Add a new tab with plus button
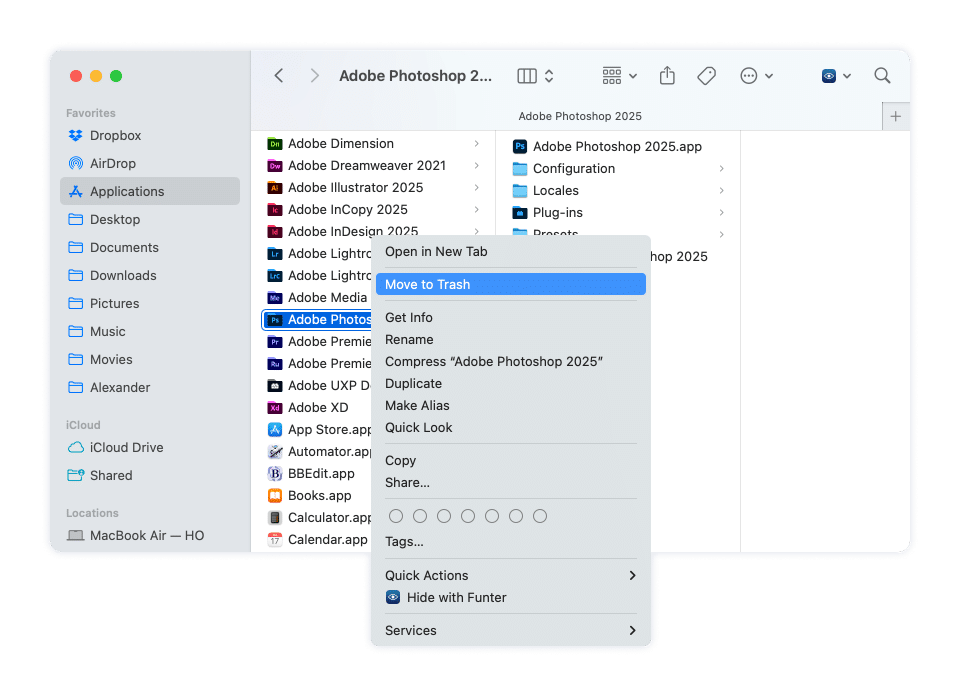This screenshot has height=696, width=960. (x=896, y=116)
